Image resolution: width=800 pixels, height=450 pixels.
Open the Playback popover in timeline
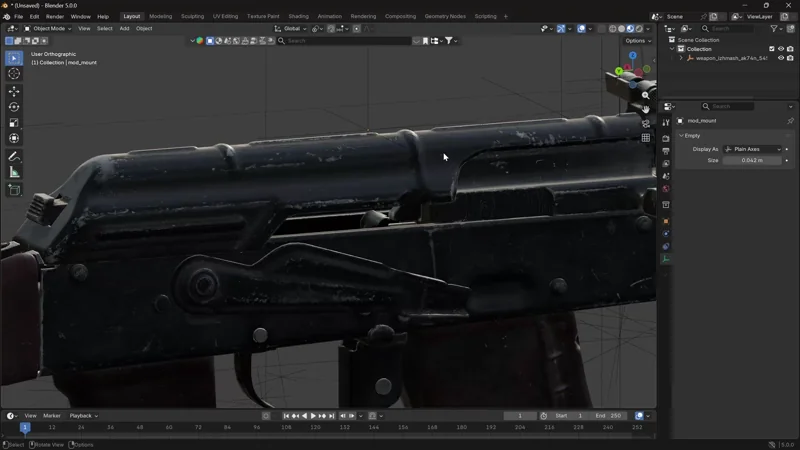pos(82,416)
